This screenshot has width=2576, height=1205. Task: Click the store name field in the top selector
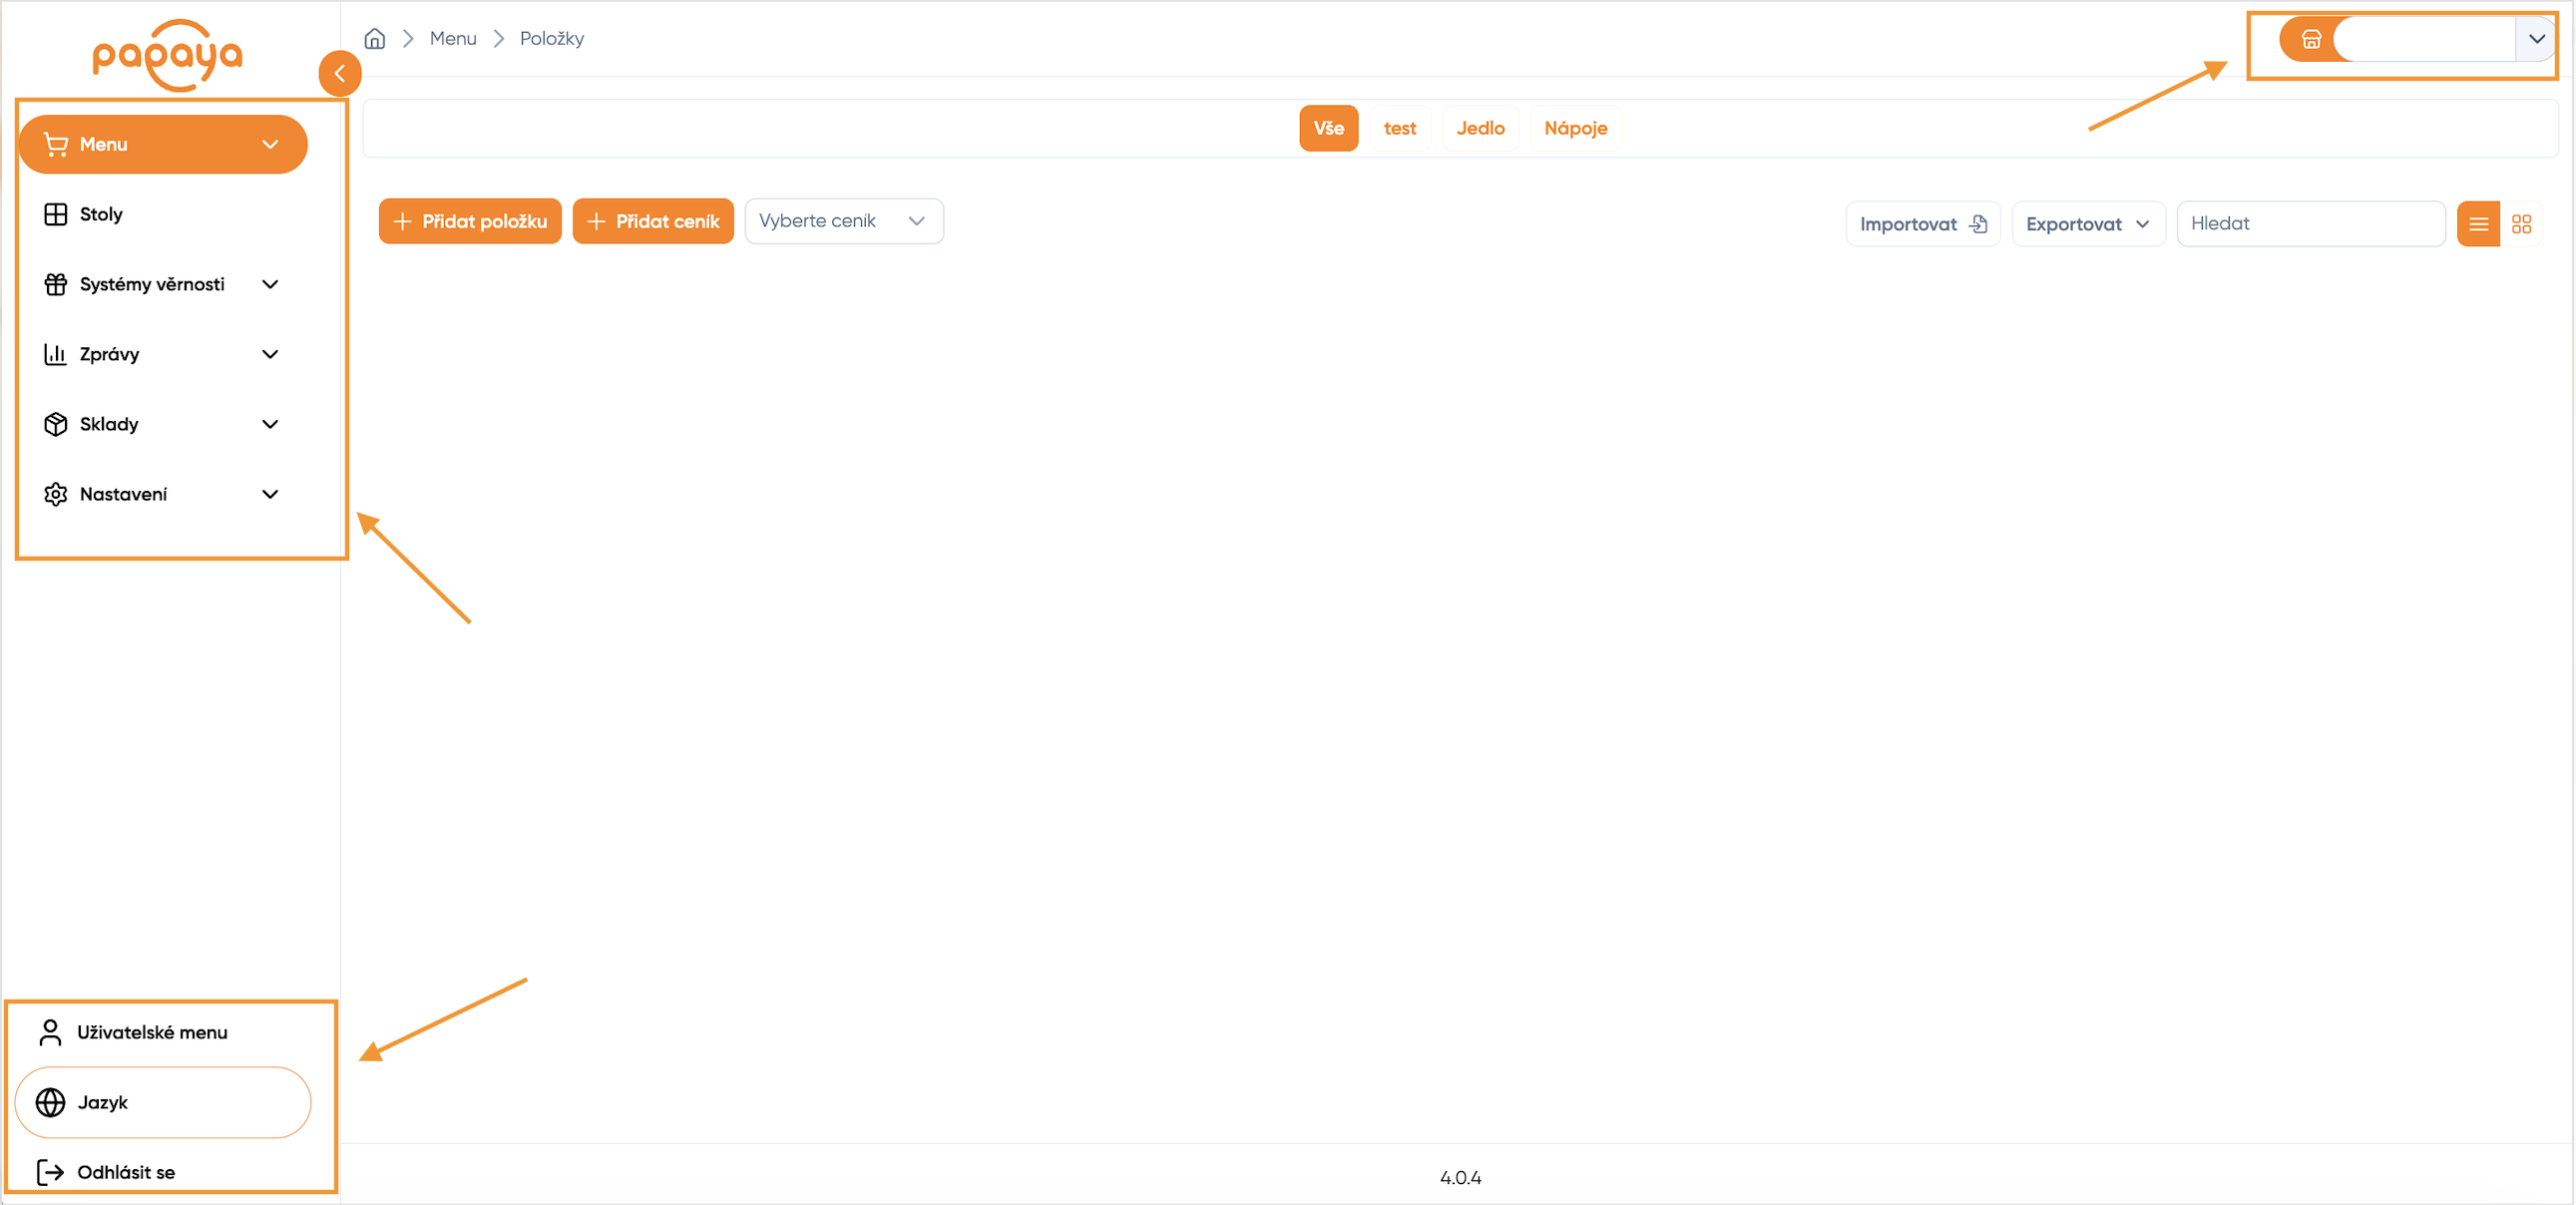(x=2424, y=40)
